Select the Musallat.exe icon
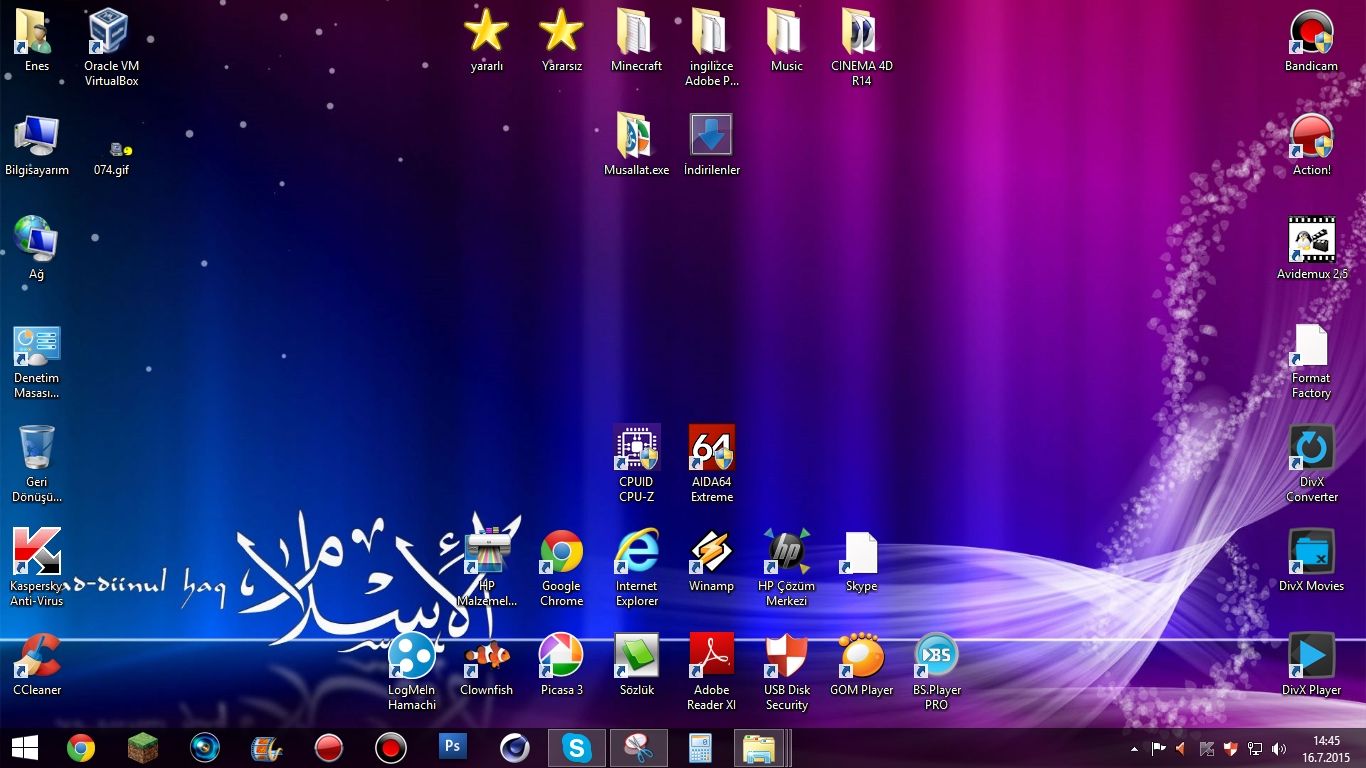This screenshot has height=768, width=1366. [x=636, y=145]
